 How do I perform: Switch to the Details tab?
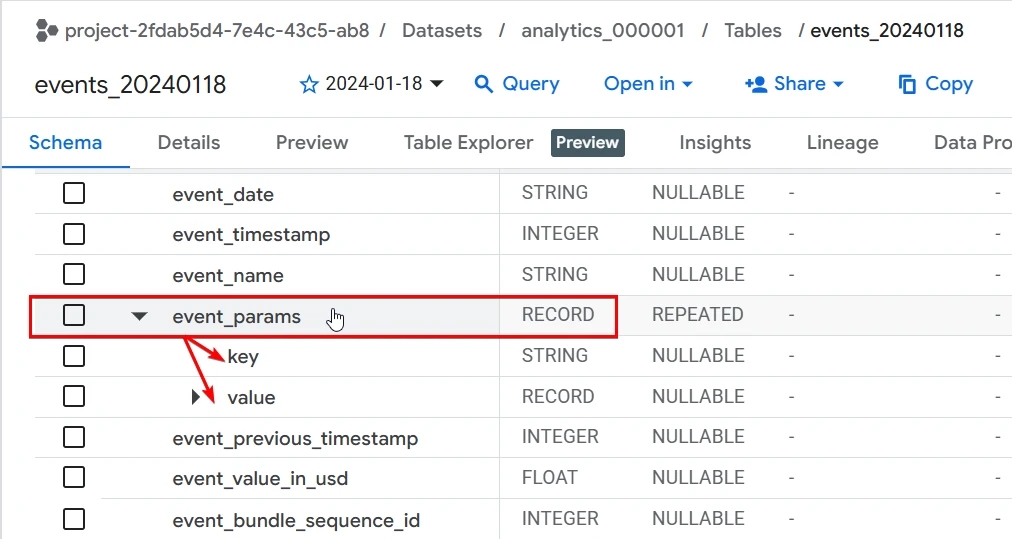point(189,143)
